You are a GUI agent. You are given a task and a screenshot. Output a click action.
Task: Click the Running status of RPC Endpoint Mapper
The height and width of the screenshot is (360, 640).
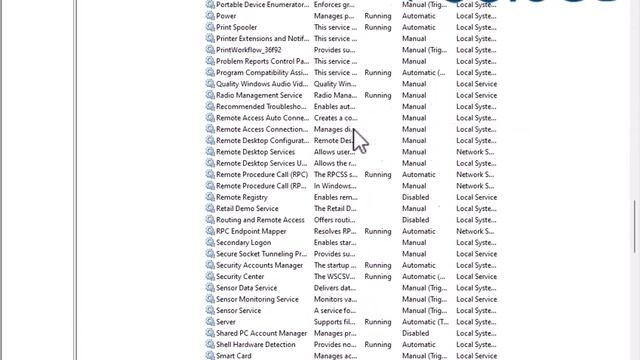378,231
